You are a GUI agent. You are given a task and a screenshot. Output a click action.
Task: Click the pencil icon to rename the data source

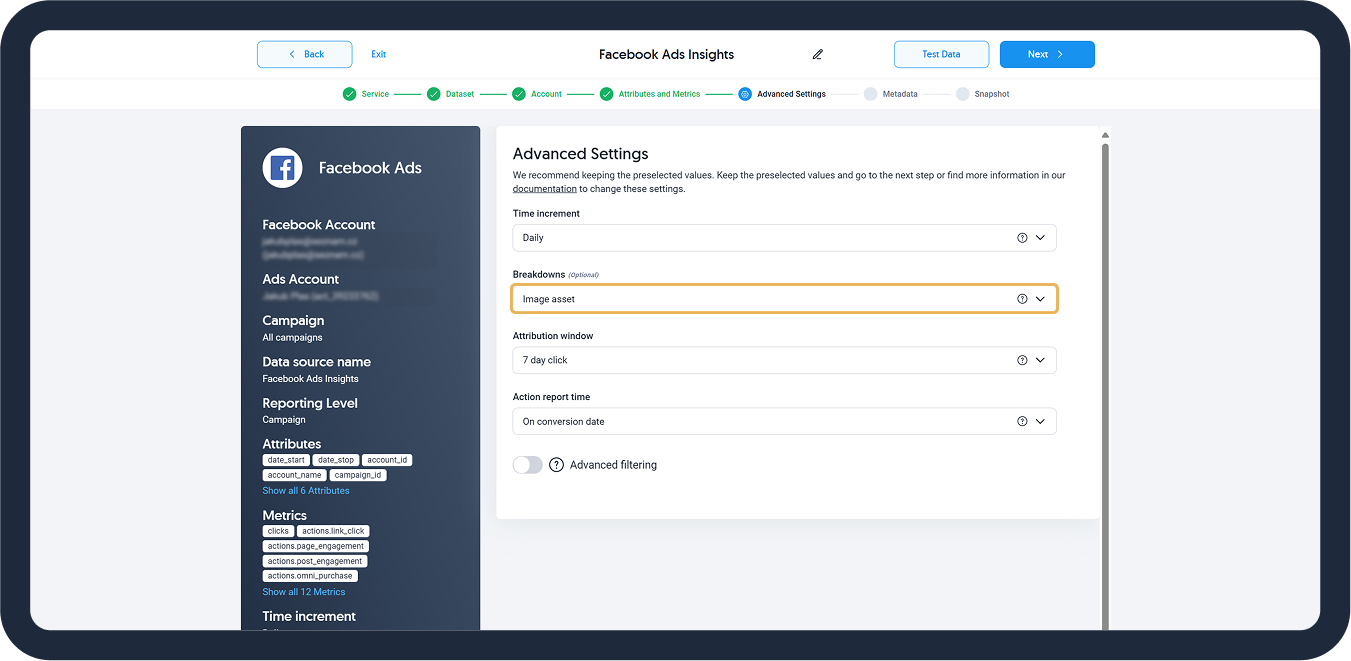click(817, 54)
